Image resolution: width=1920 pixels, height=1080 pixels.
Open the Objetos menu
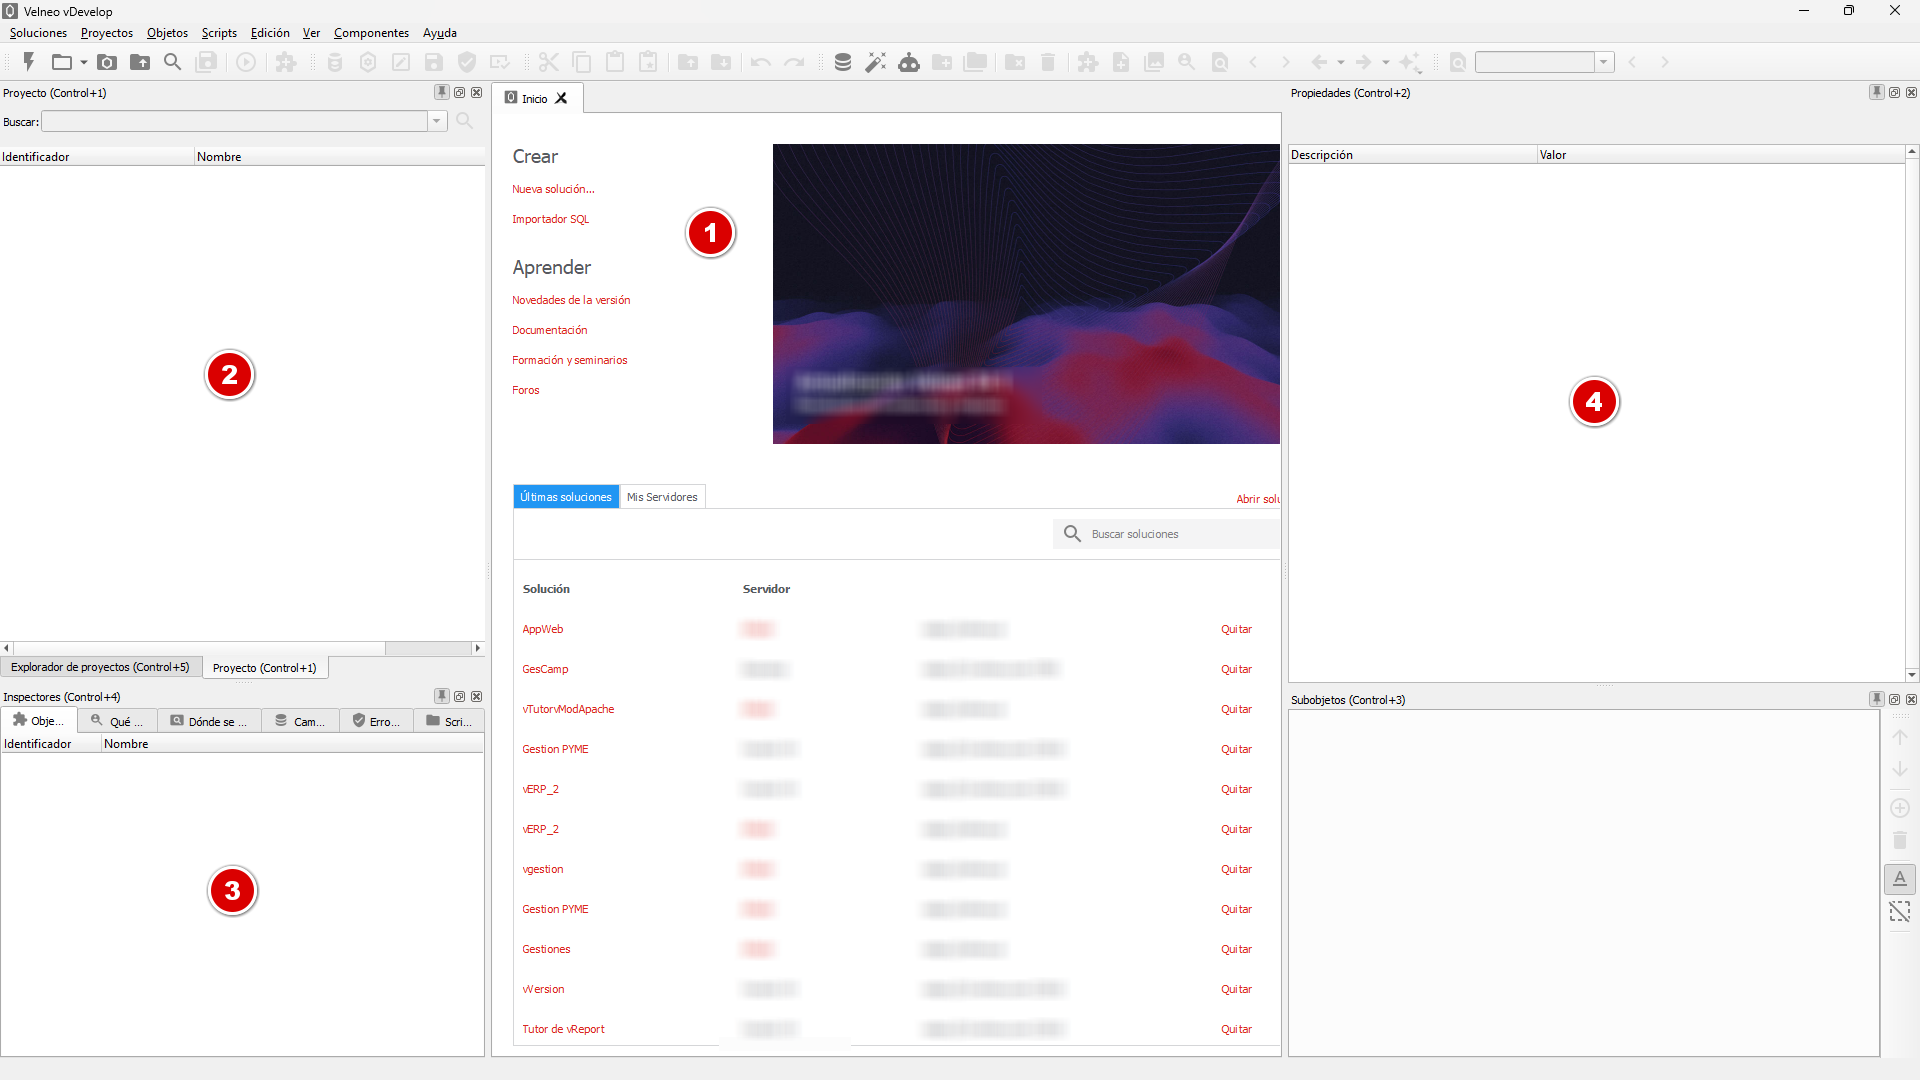click(167, 33)
